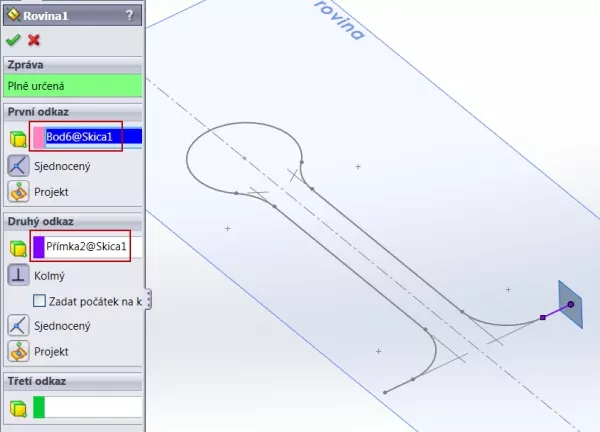Click the Bod6@Skica1 reference field
Viewport: 600px width, 432px height.
tap(92, 136)
